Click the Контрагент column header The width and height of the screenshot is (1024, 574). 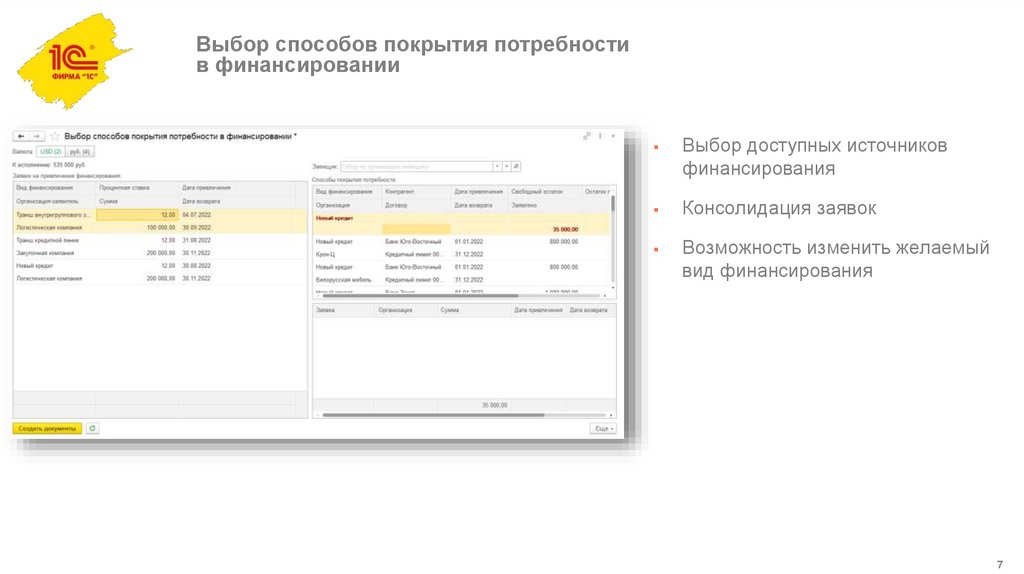(416, 192)
